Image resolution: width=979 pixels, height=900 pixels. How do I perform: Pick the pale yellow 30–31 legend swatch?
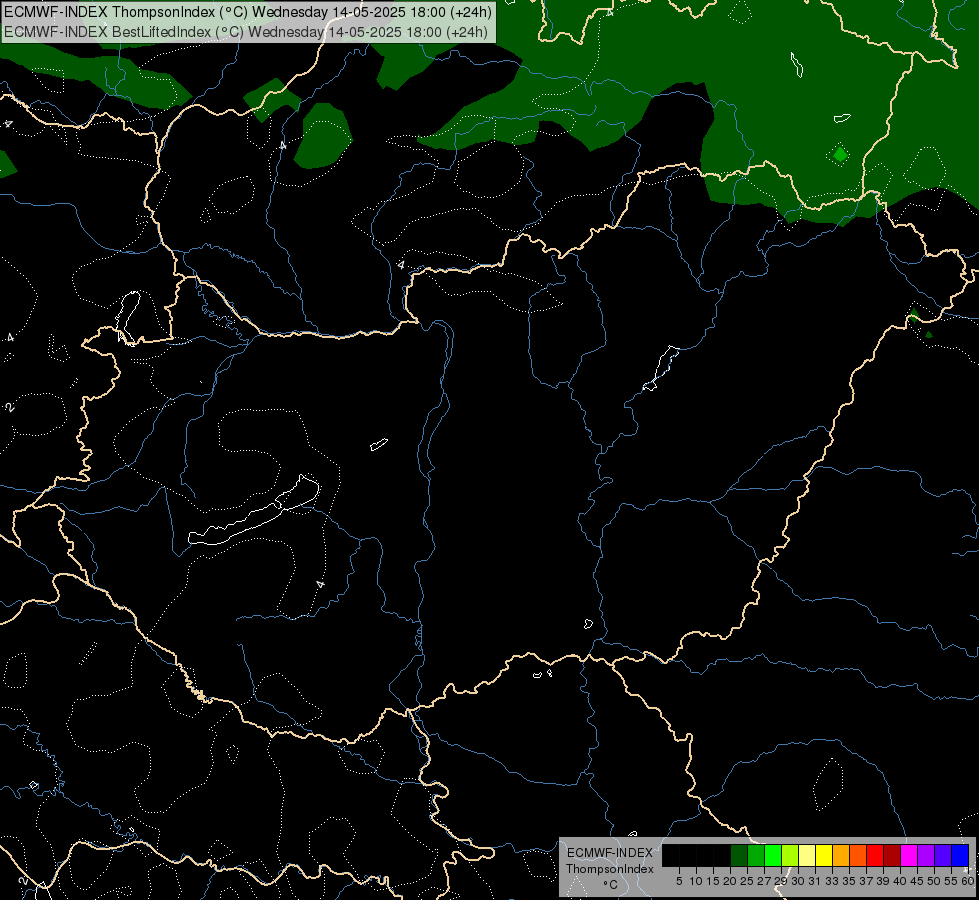coord(807,855)
